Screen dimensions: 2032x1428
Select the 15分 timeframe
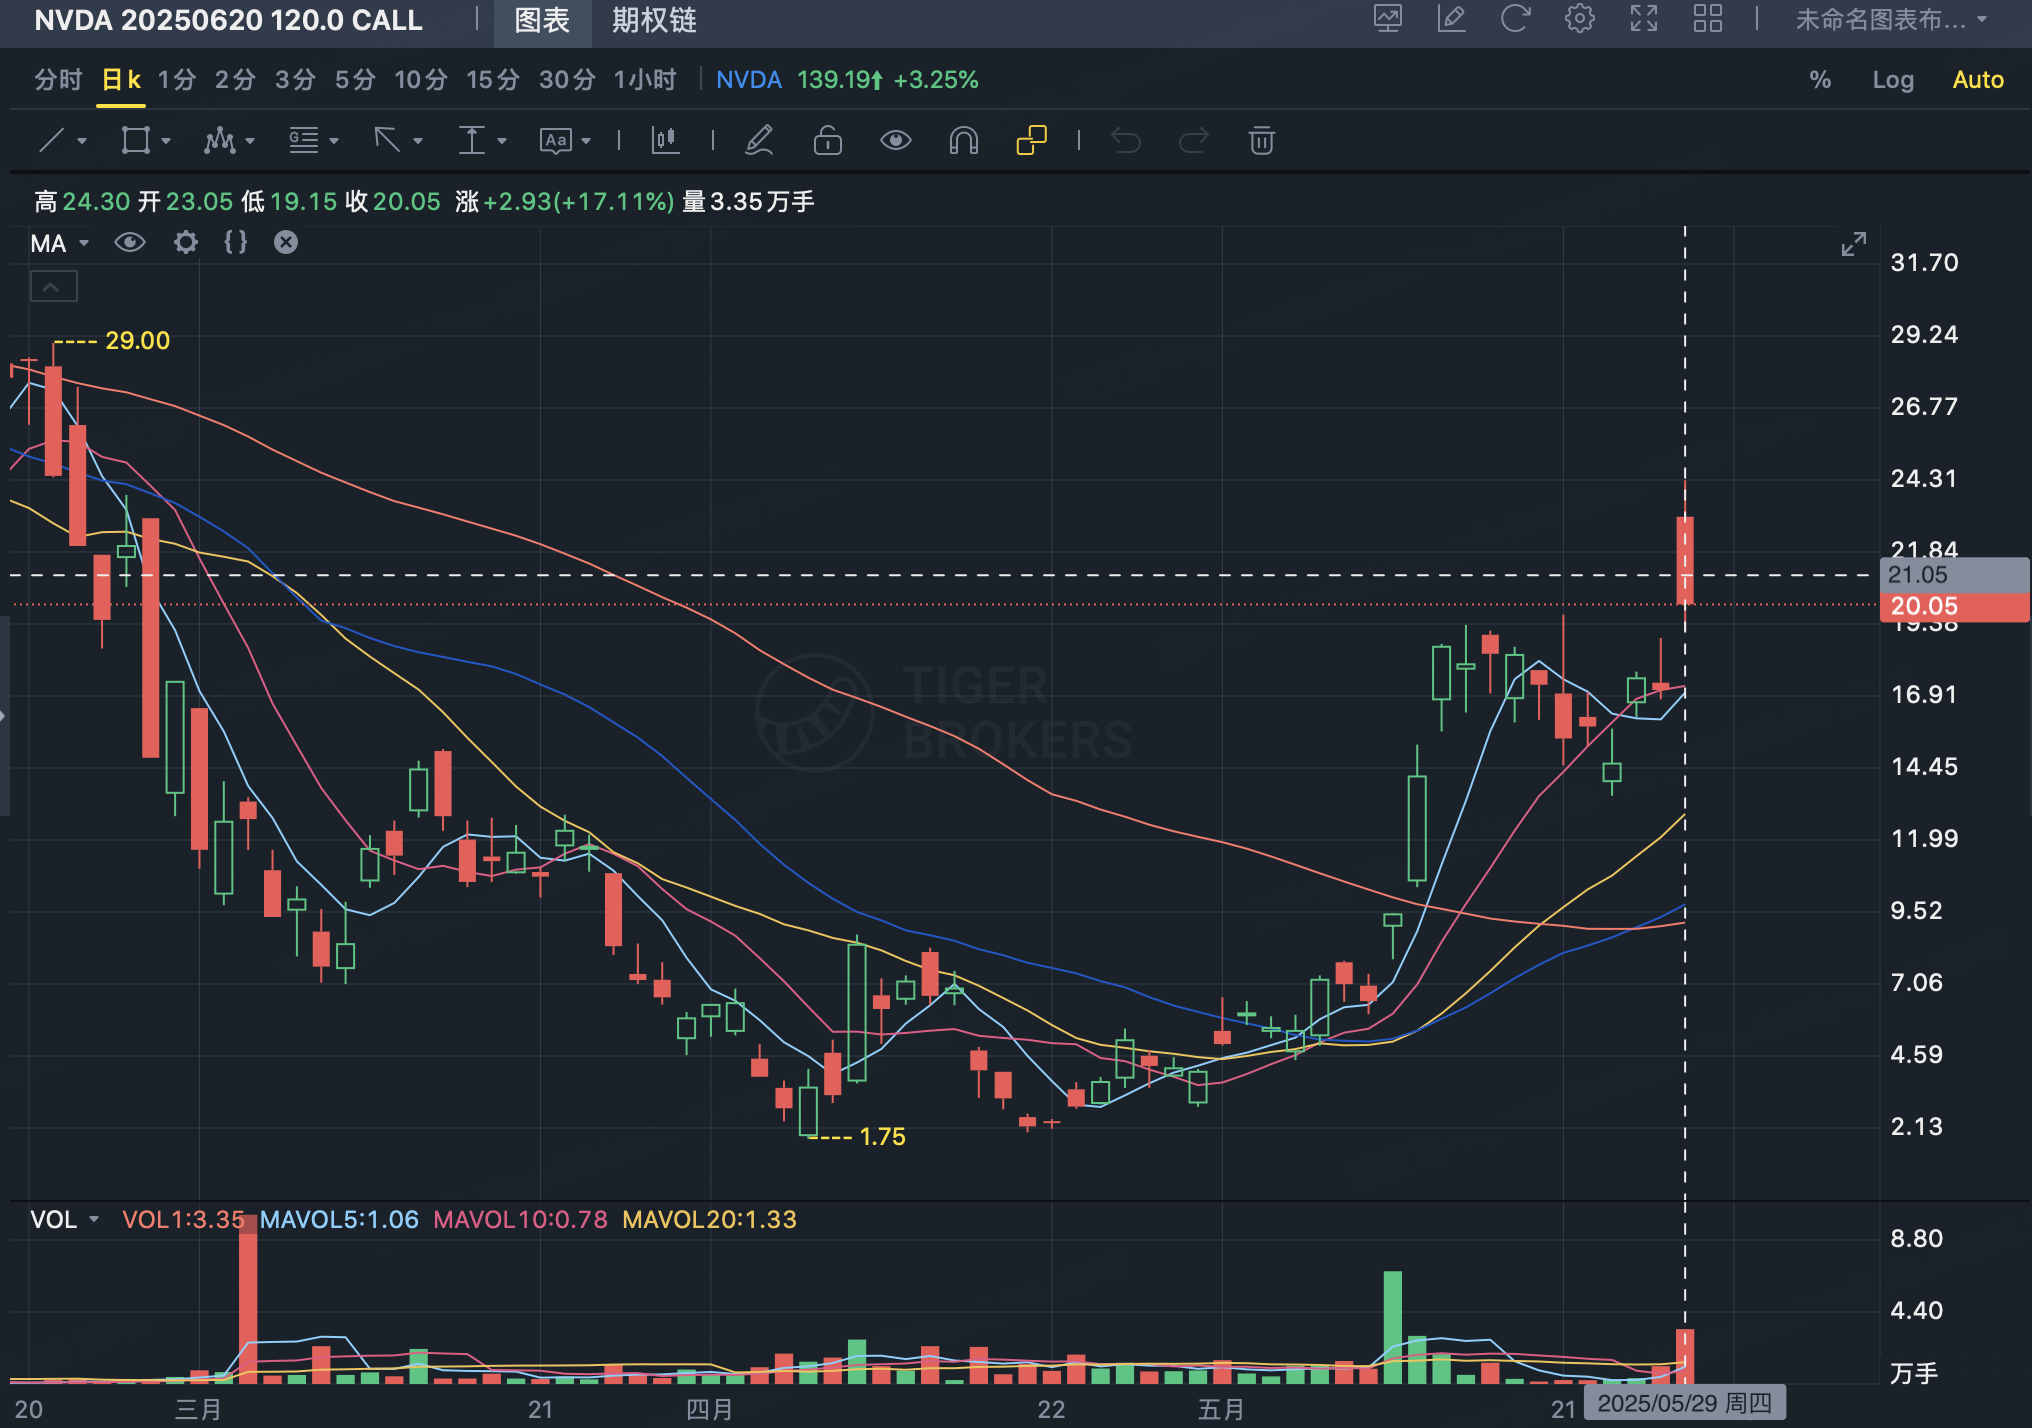[x=493, y=80]
